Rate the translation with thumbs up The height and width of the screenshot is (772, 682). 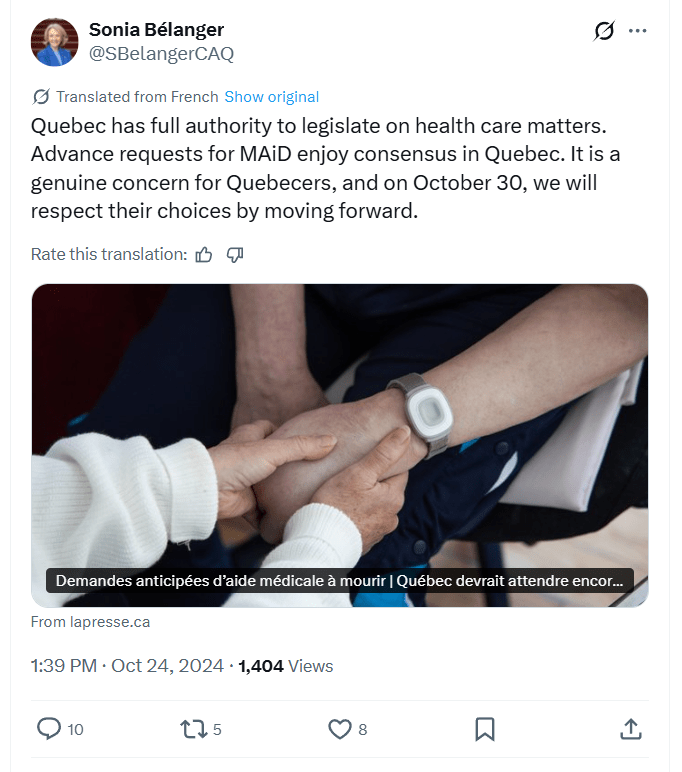tap(204, 254)
